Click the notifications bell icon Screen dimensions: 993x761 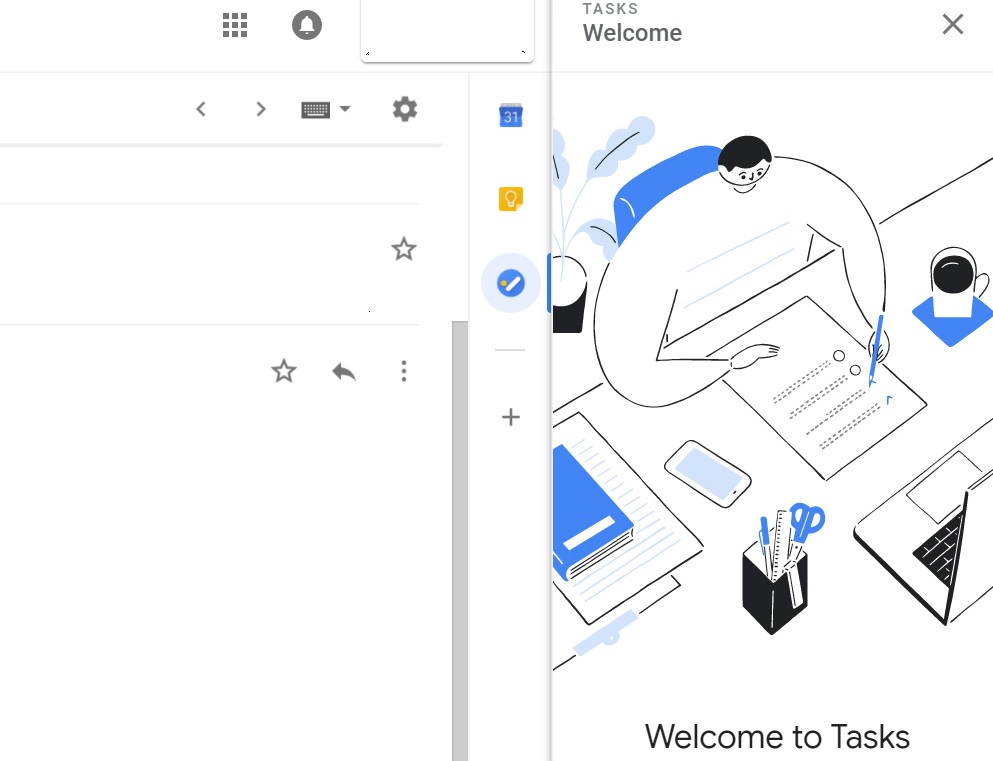point(307,26)
